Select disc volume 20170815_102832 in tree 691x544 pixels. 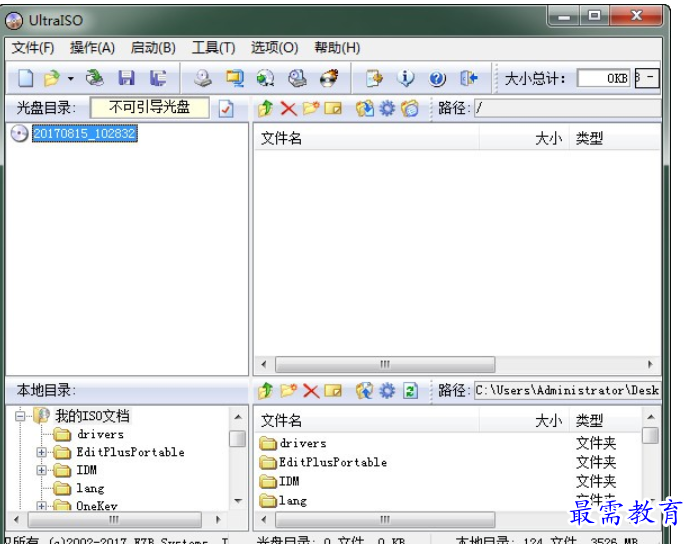point(85,134)
